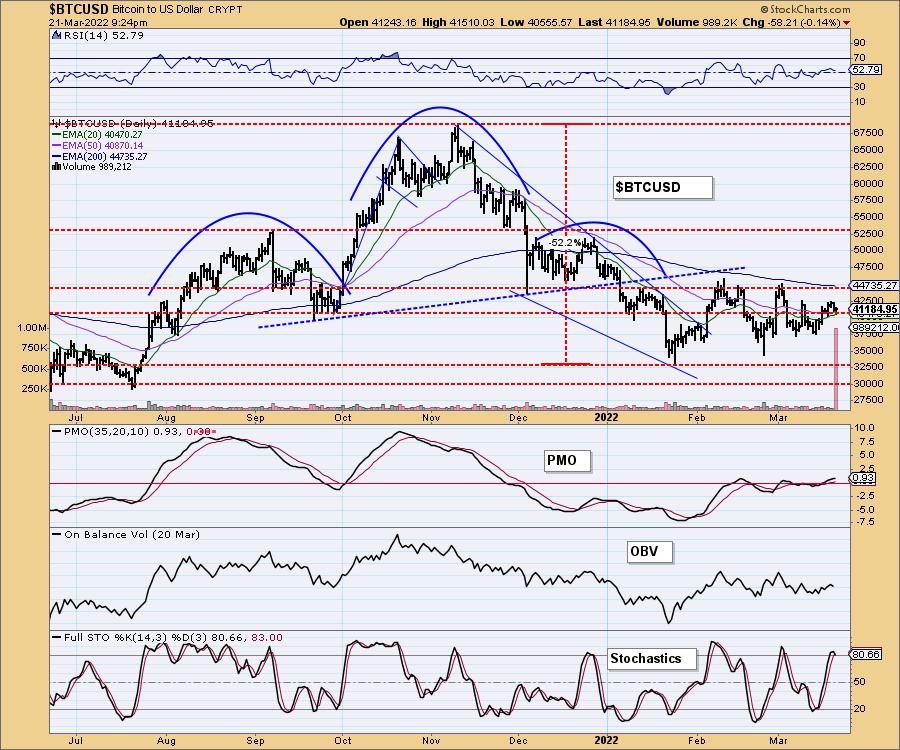Click the RSI(14) 52.79 indicator label

(x=103, y=36)
